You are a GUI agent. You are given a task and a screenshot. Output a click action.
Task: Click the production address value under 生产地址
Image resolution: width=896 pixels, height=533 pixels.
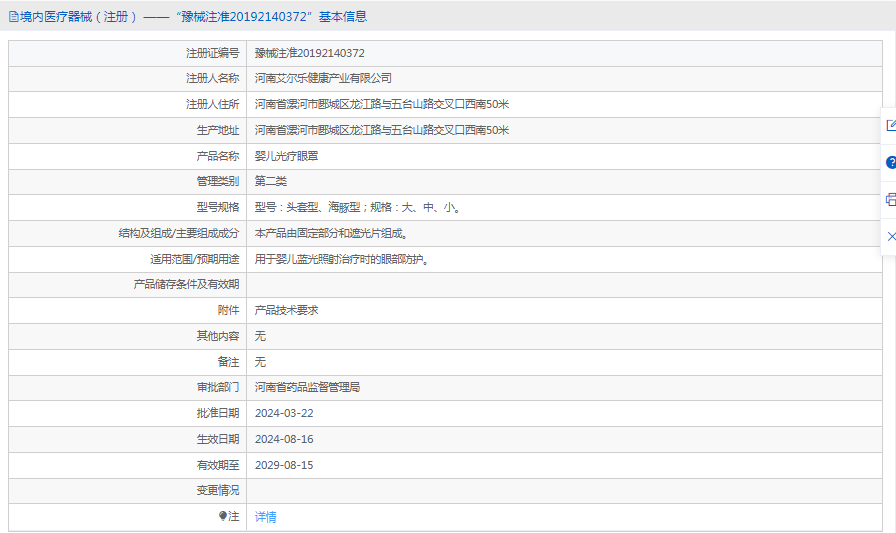[381, 130]
